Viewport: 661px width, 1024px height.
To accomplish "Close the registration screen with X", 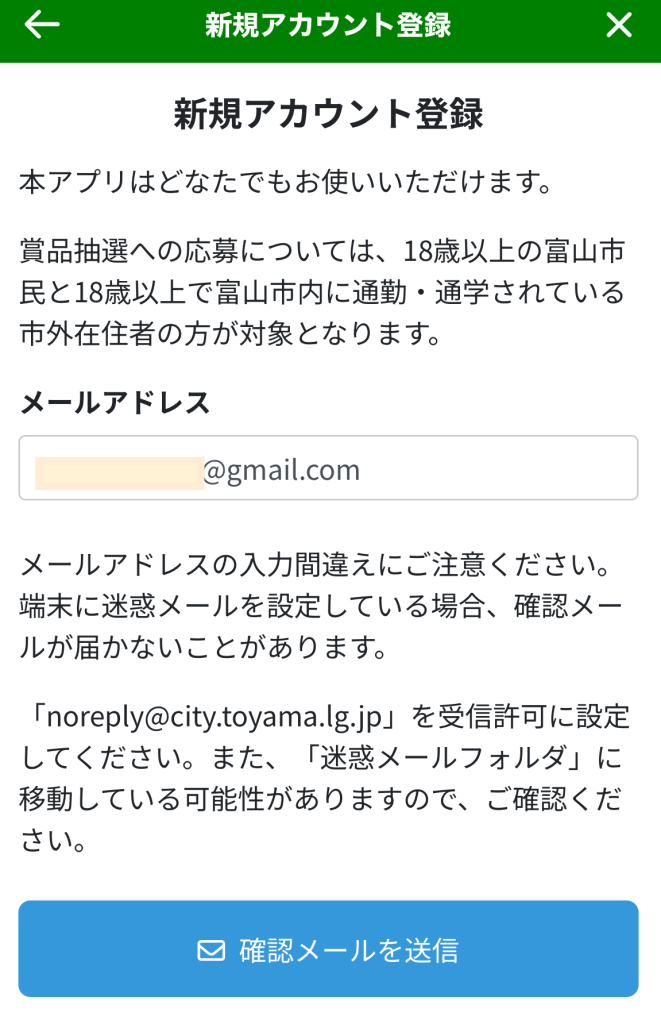I will [619, 26].
